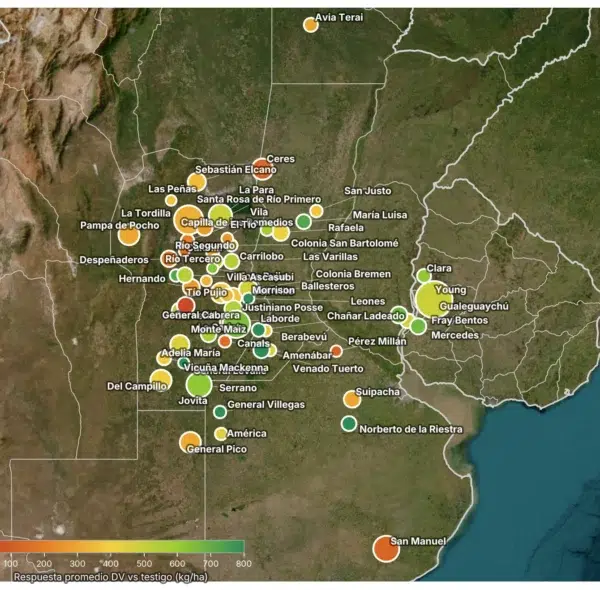Select the small Las Peñas bubble
Viewport: 600px width, 590px height.
pos(171,200)
